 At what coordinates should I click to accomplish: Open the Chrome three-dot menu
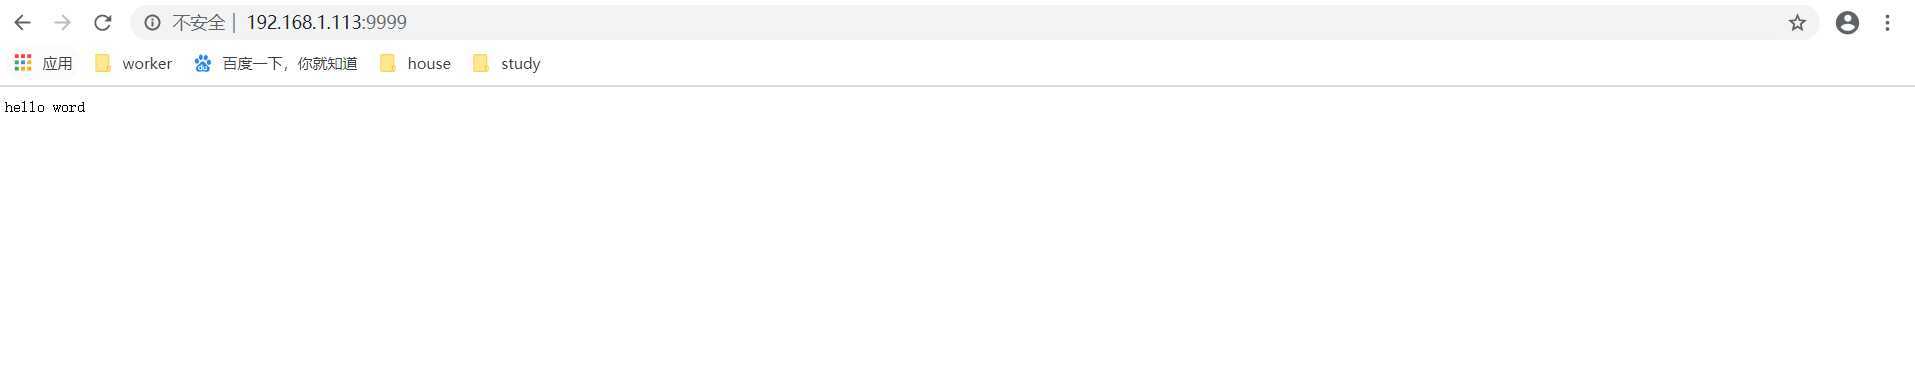tap(1887, 22)
